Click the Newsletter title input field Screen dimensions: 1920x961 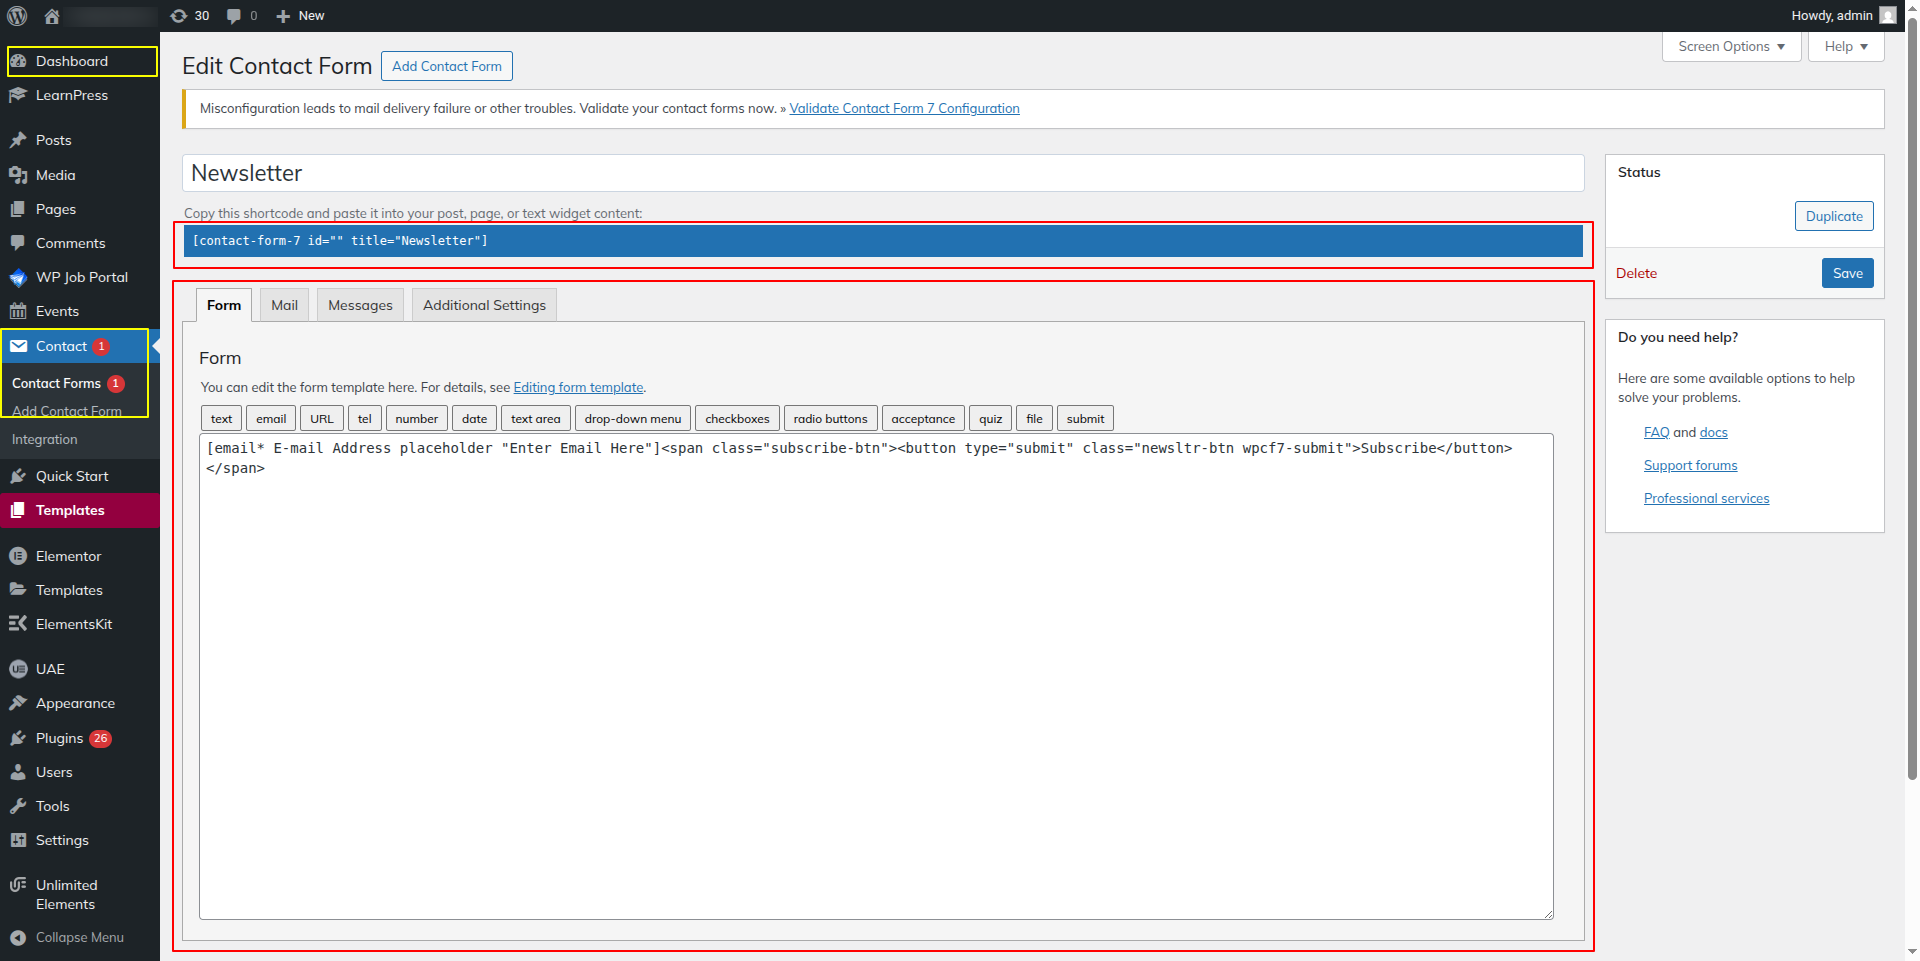882,173
